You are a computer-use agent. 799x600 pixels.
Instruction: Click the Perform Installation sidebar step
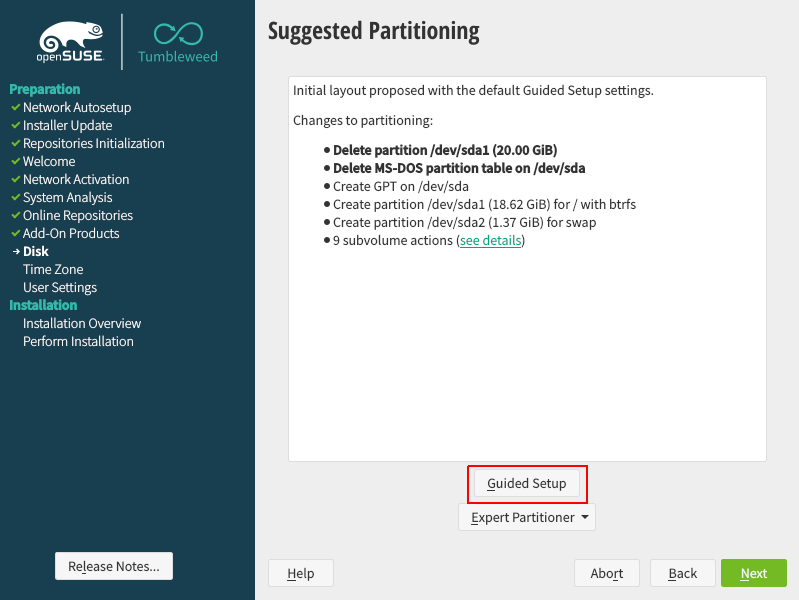78,341
